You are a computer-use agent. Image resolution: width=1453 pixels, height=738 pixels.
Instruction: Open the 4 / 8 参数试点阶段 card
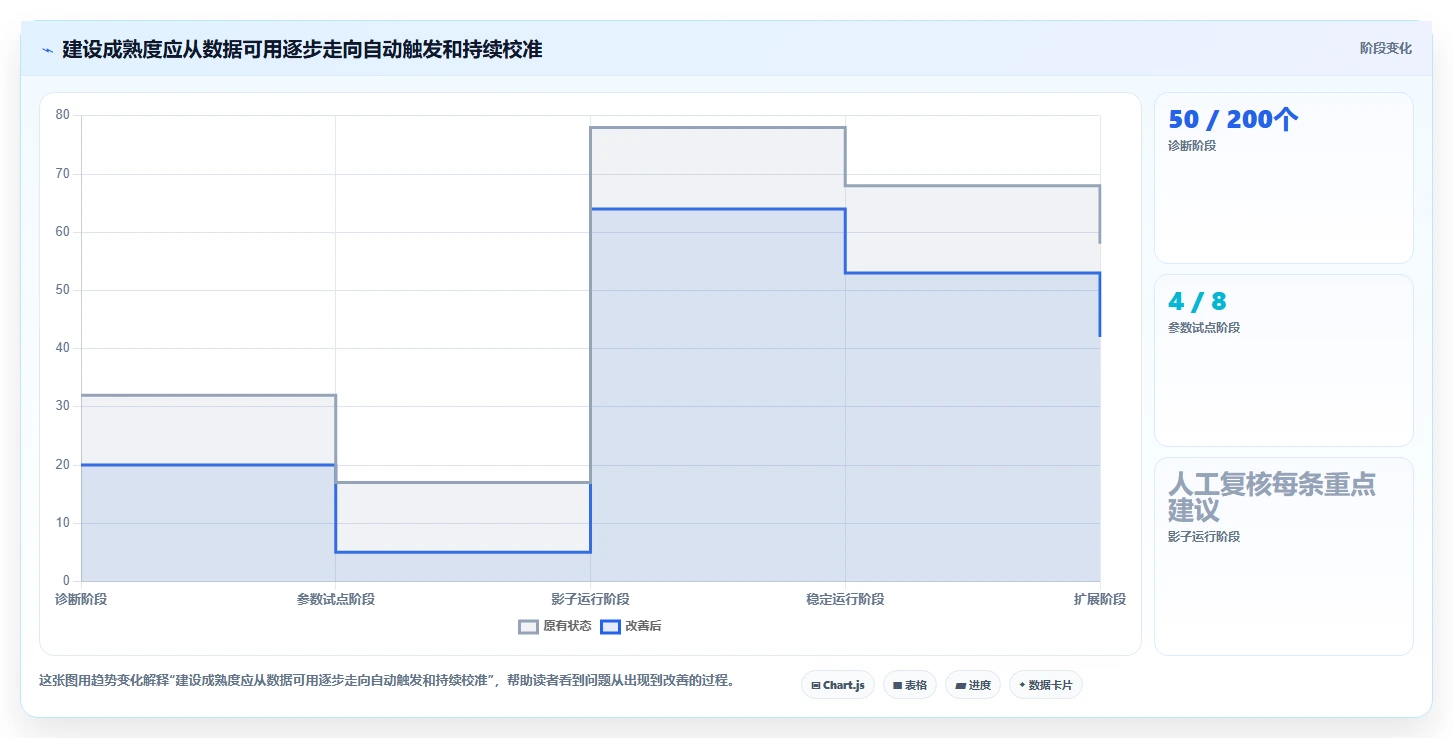[1284, 360]
